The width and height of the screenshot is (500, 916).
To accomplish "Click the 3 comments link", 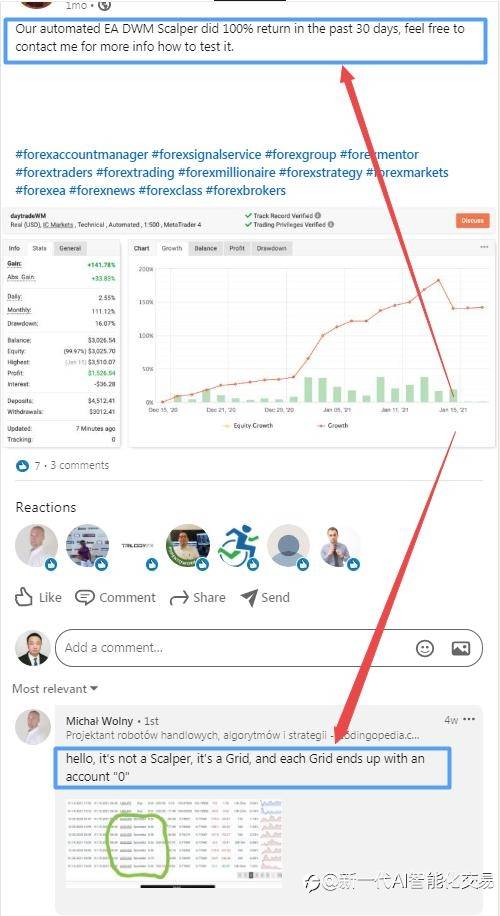I will click(x=80, y=465).
